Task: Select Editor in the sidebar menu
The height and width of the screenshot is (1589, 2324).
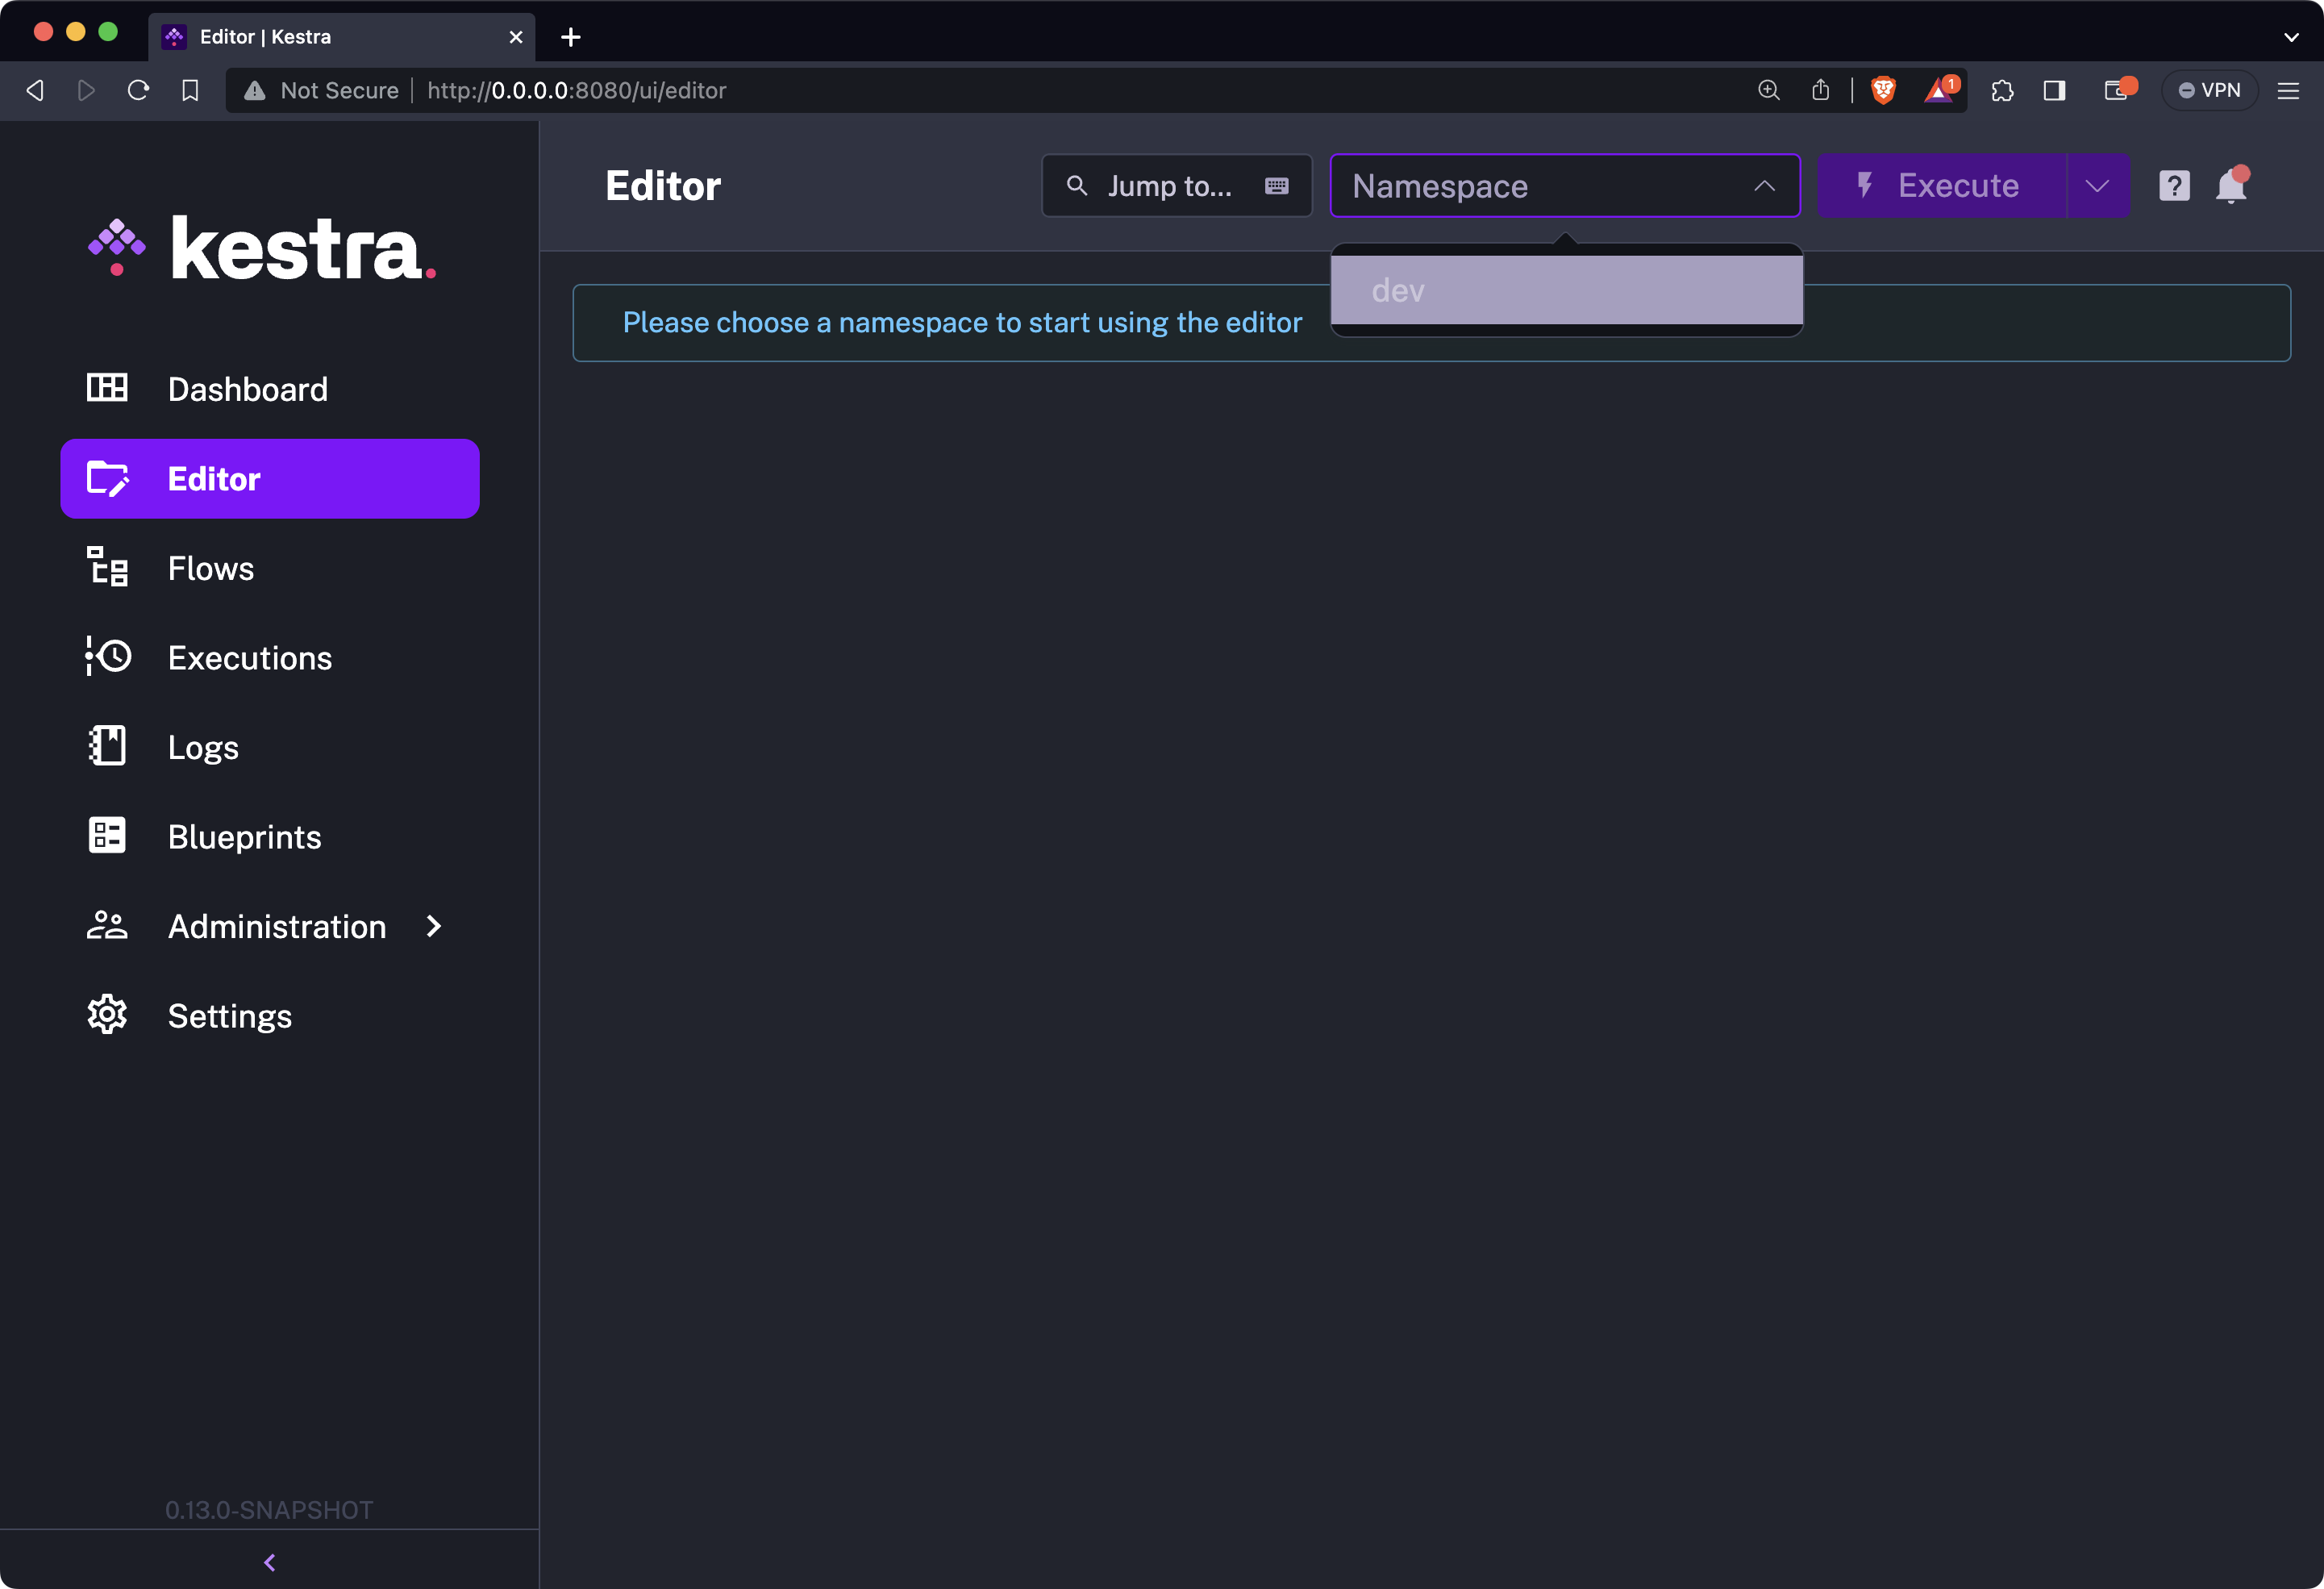Action: (x=213, y=478)
